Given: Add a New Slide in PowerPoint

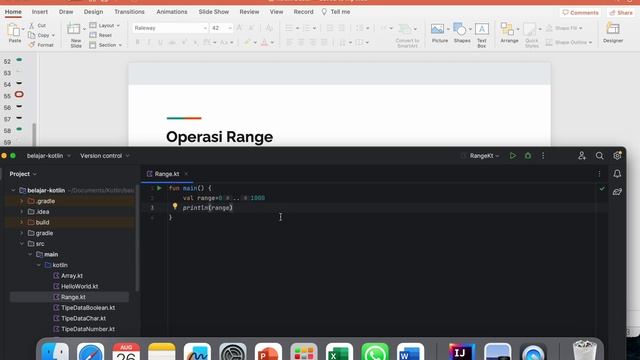Looking at the screenshot, I should [76, 35].
